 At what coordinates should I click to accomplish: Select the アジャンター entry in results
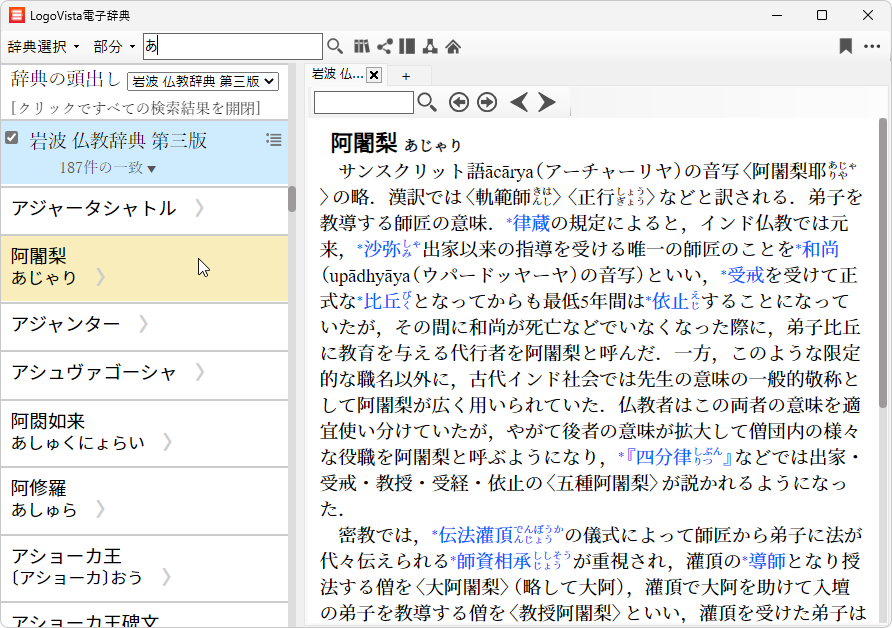tap(66, 323)
